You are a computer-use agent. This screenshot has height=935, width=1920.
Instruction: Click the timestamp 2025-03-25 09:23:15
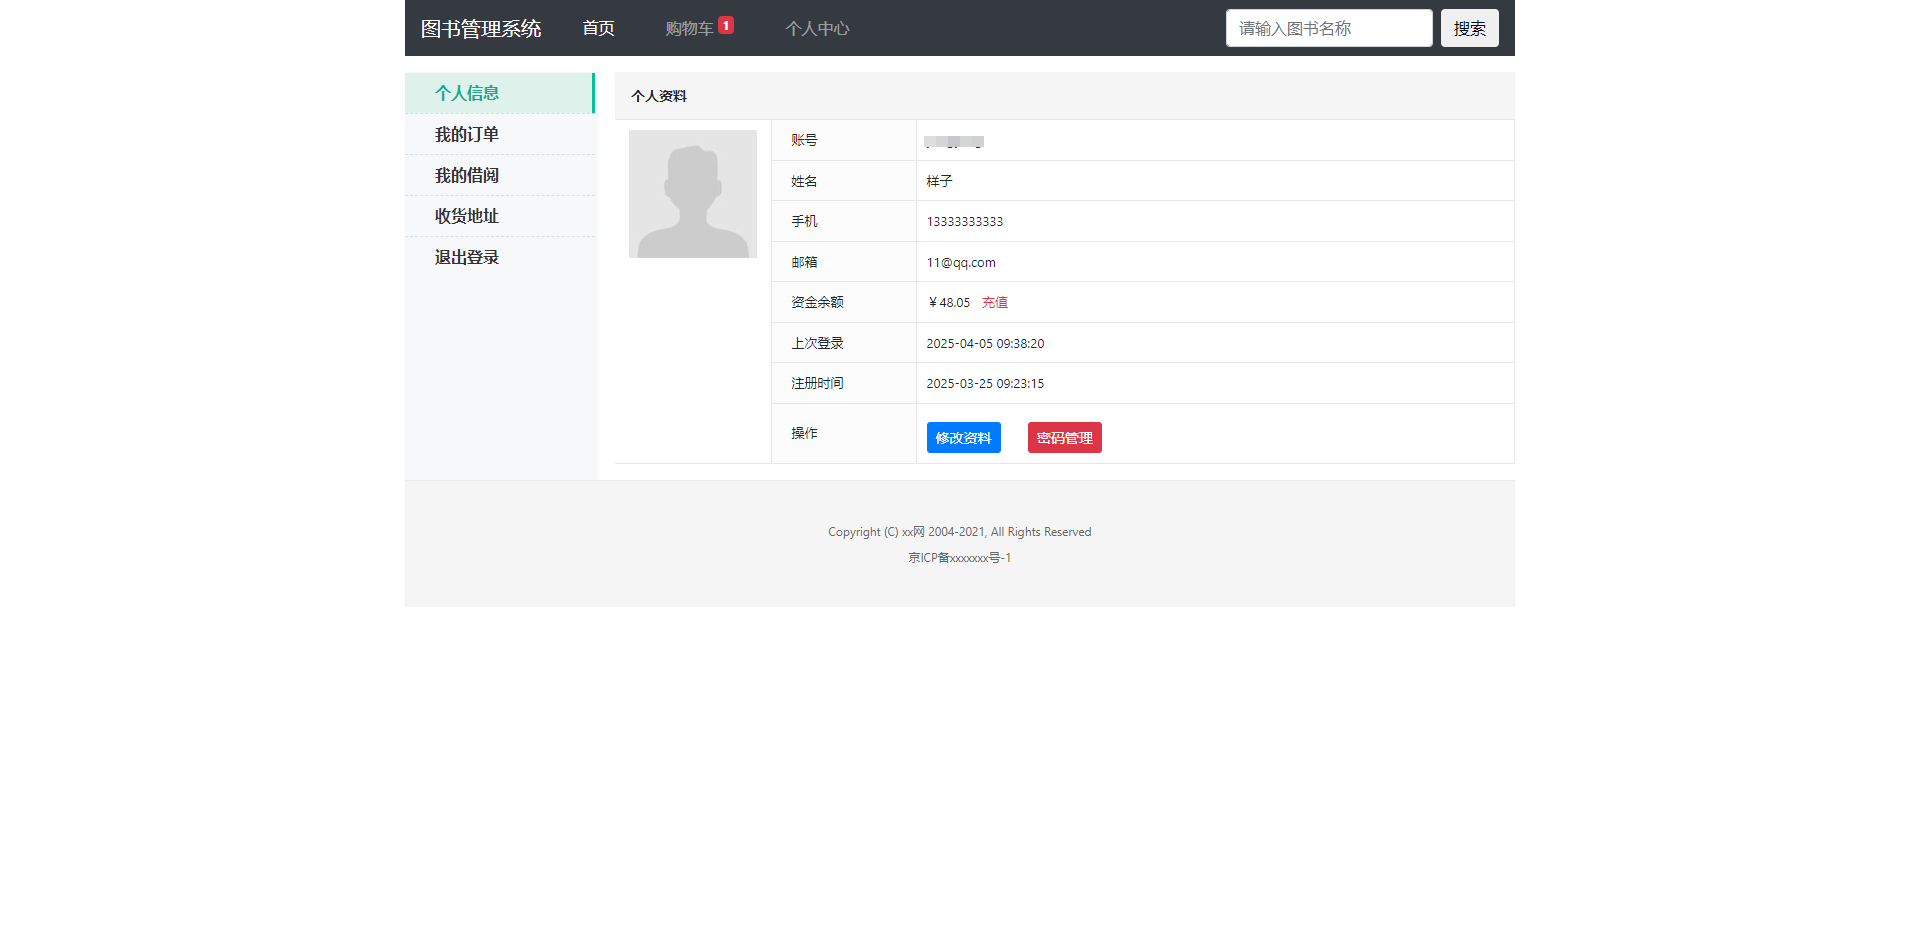[x=985, y=383]
